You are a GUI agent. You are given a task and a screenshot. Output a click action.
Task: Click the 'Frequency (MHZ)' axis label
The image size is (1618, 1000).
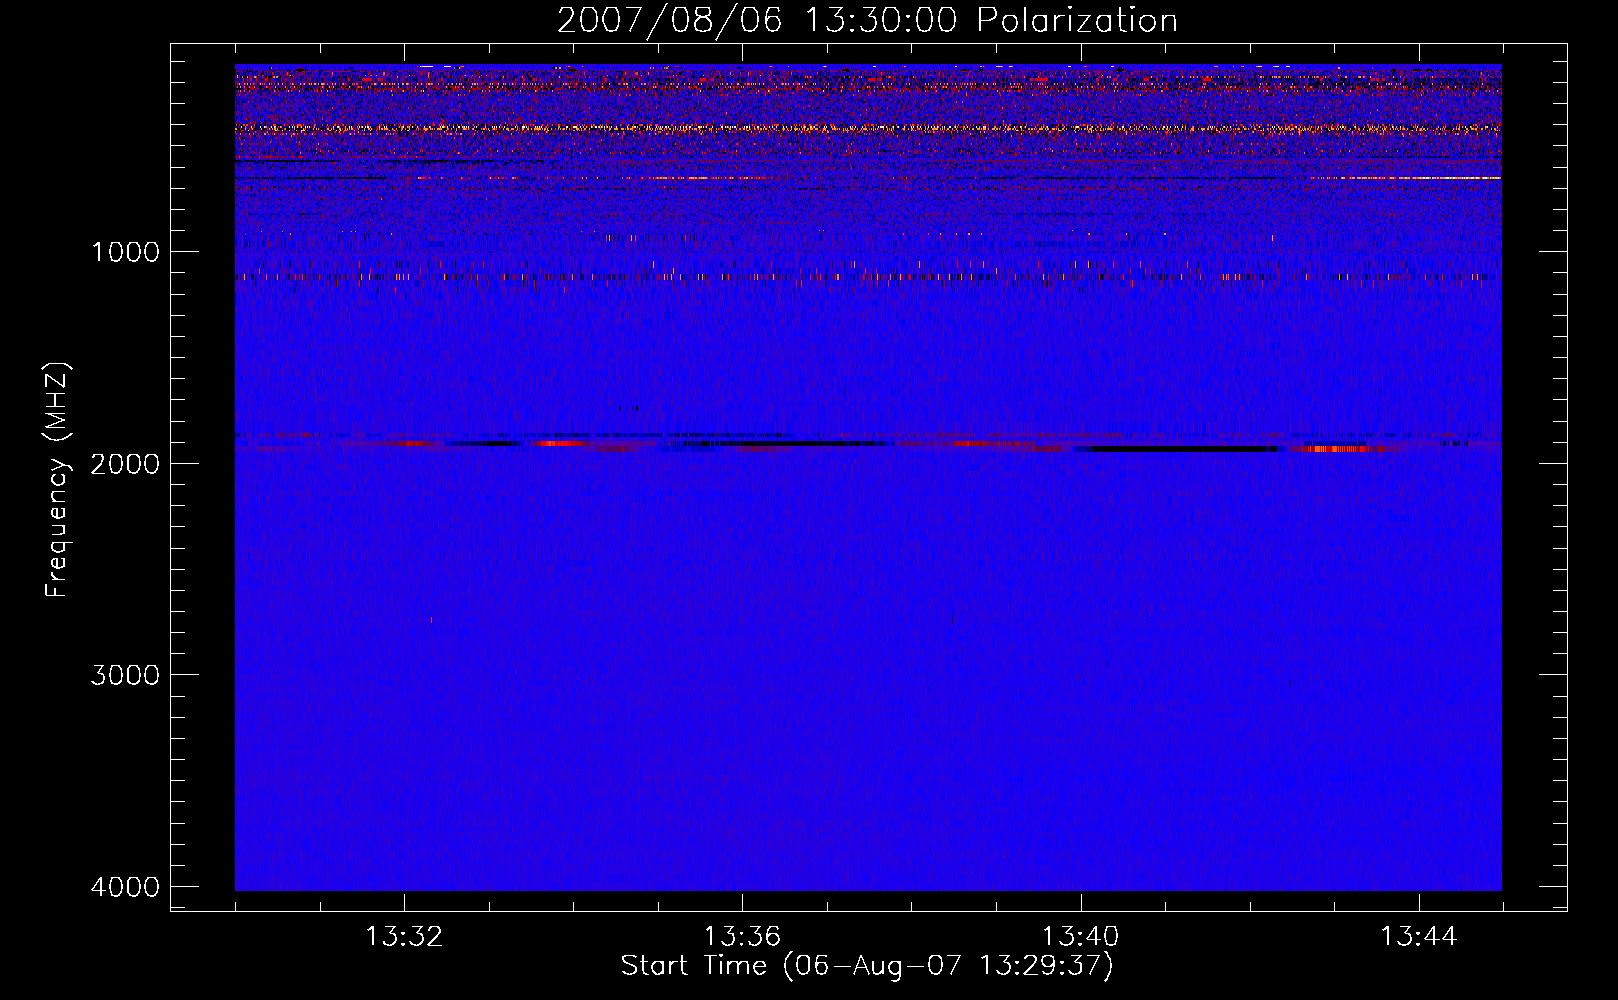57,479
